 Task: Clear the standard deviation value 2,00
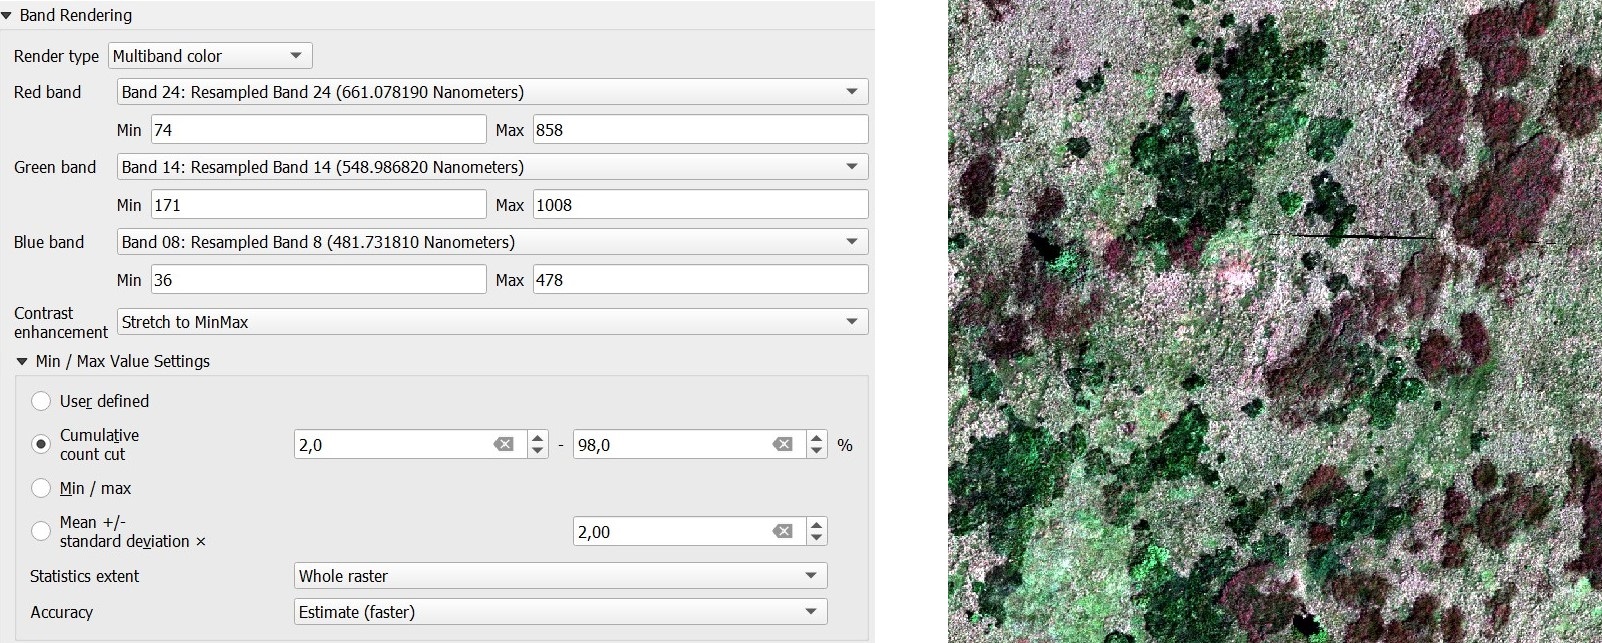(x=783, y=532)
